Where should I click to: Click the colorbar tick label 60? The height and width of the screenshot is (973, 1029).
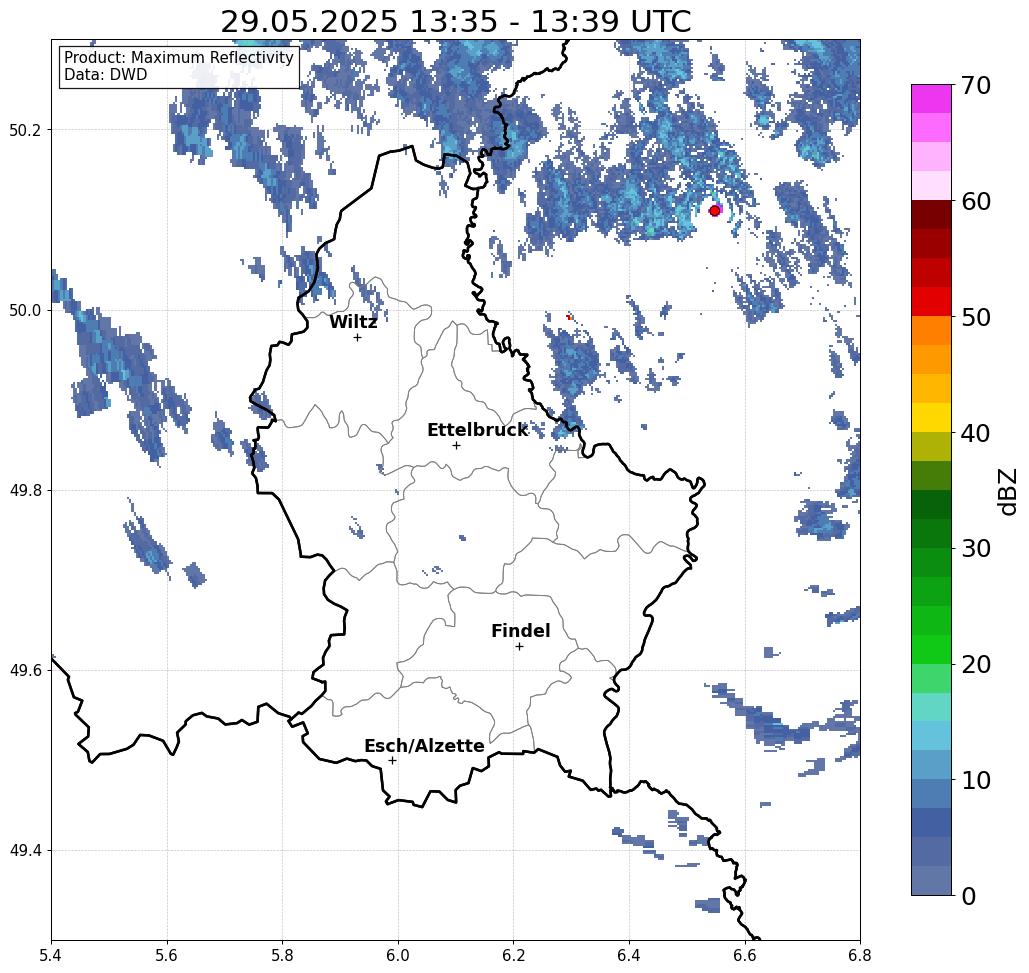coord(975,201)
